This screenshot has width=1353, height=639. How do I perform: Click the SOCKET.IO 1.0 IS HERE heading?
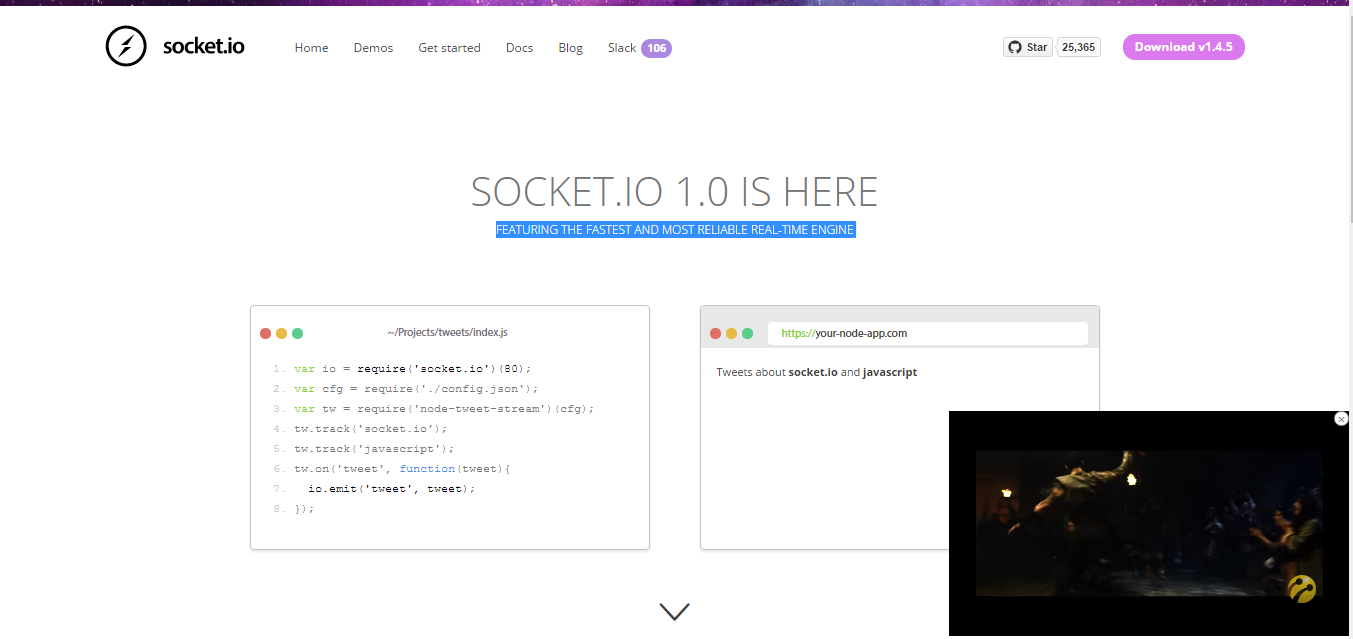pos(674,192)
